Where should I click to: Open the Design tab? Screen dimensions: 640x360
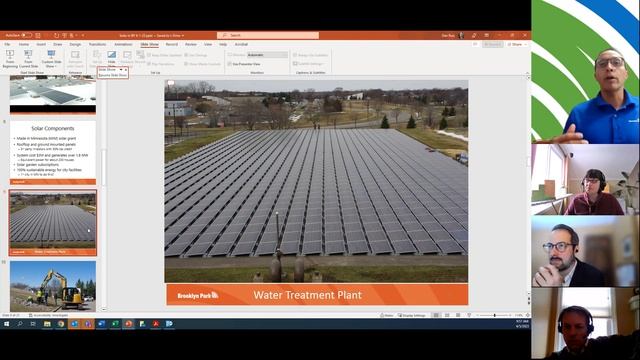tap(75, 44)
